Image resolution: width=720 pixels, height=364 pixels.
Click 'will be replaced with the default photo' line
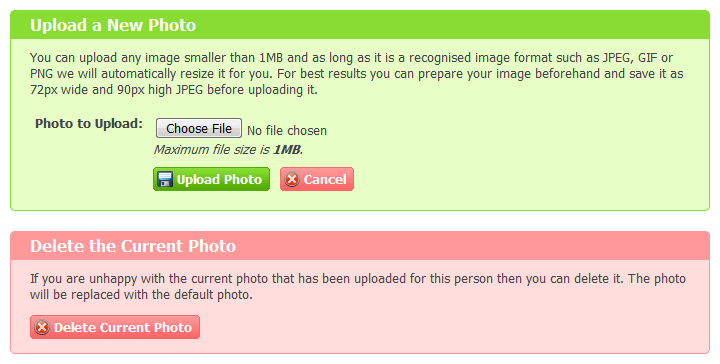point(141,295)
